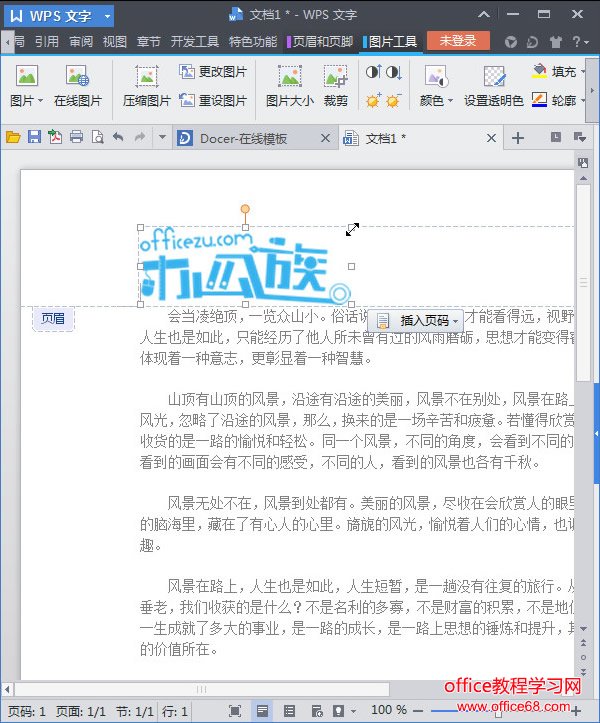Select web layout view in status bar
Image resolution: width=600 pixels, height=723 pixels.
tap(317, 711)
